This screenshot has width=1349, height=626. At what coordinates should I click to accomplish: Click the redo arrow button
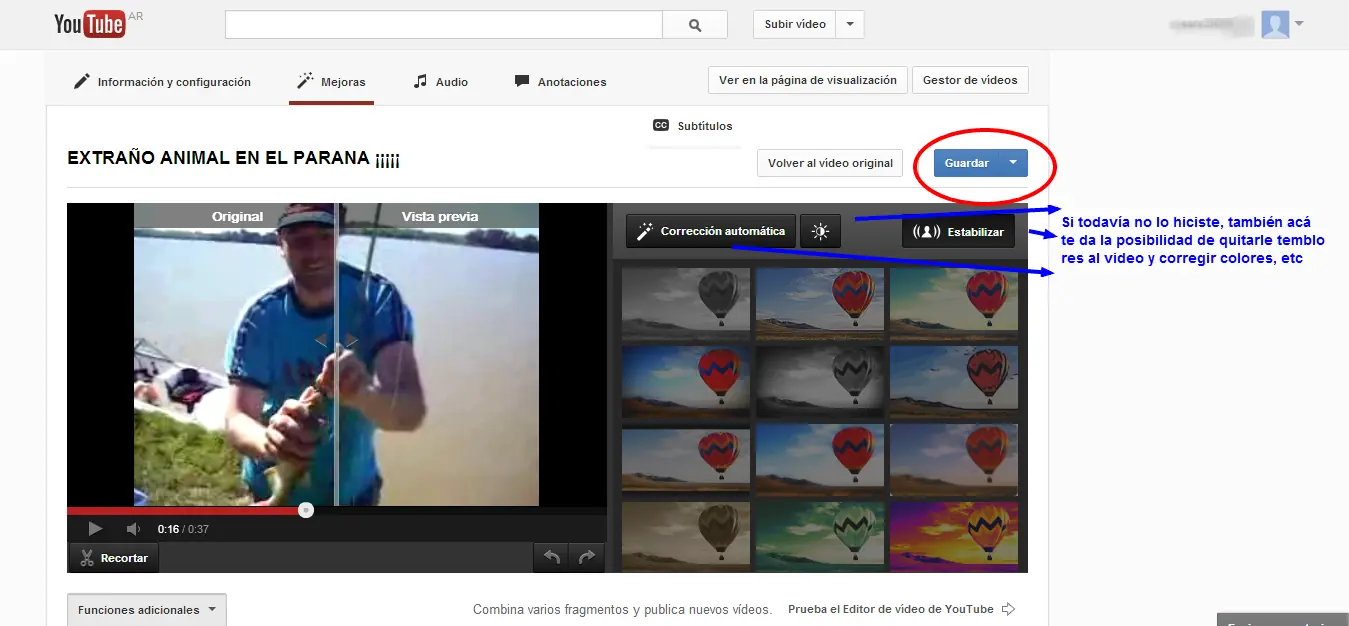pyautogui.click(x=587, y=558)
